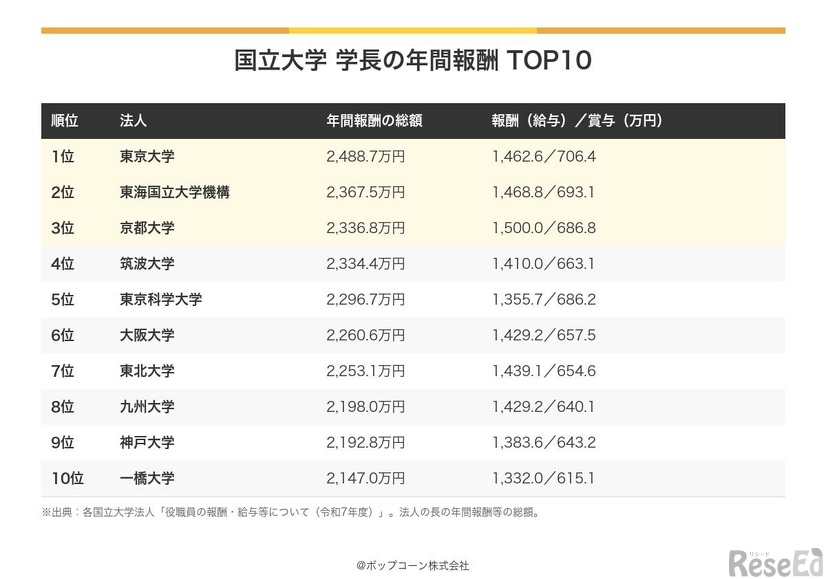Image resolution: width=826 pixels, height=579 pixels.
Task: Click the 2,253.1万円 value
Action: [366, 371]
